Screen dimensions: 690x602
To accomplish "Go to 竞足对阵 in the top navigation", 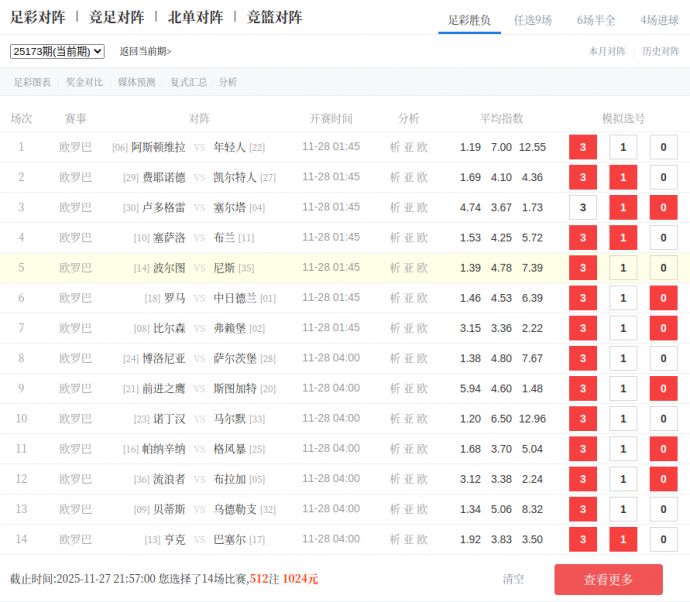I will point(116,17).
